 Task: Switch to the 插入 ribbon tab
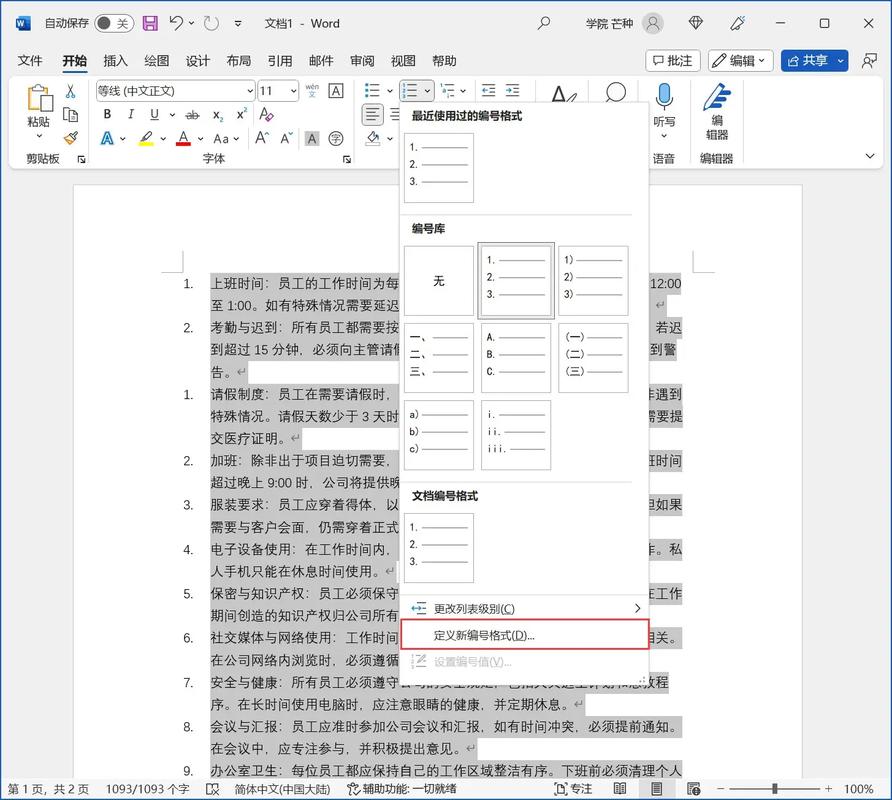(116, 61)
